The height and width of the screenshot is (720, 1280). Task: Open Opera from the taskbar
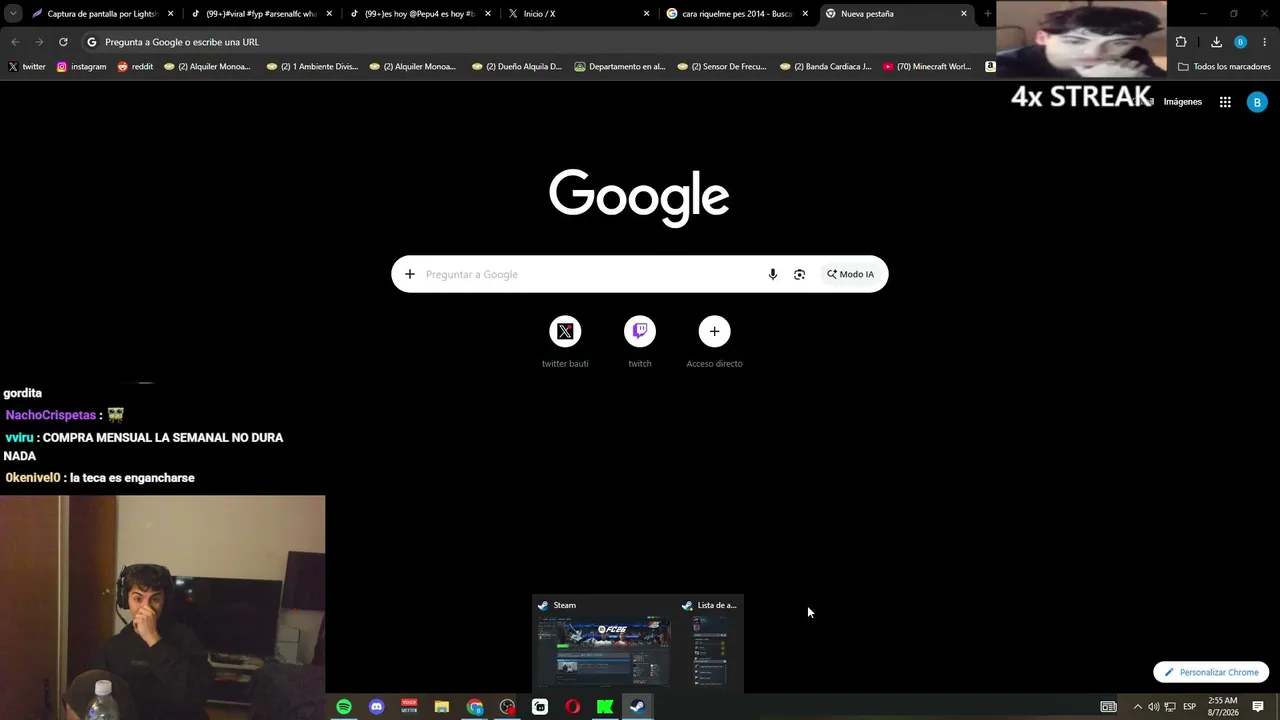(x=572, y=707)
